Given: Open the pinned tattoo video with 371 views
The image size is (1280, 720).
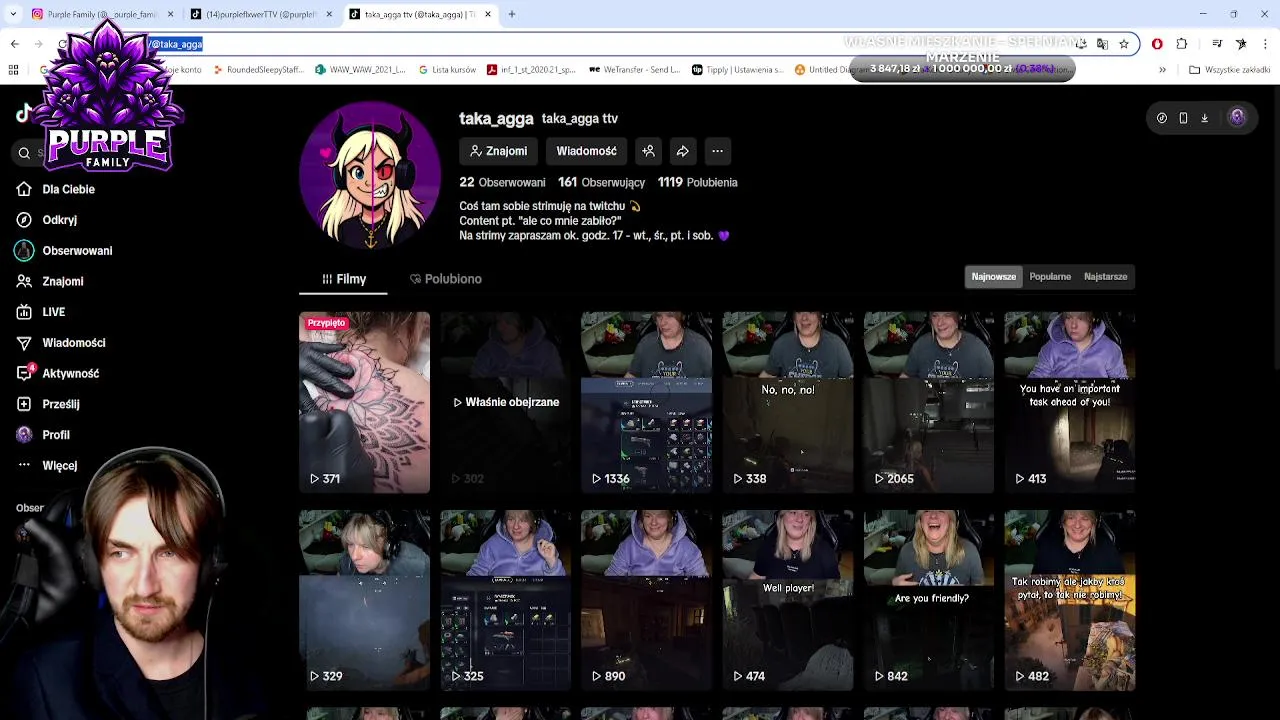Looking at the screenshot, I should pos(364,402).
